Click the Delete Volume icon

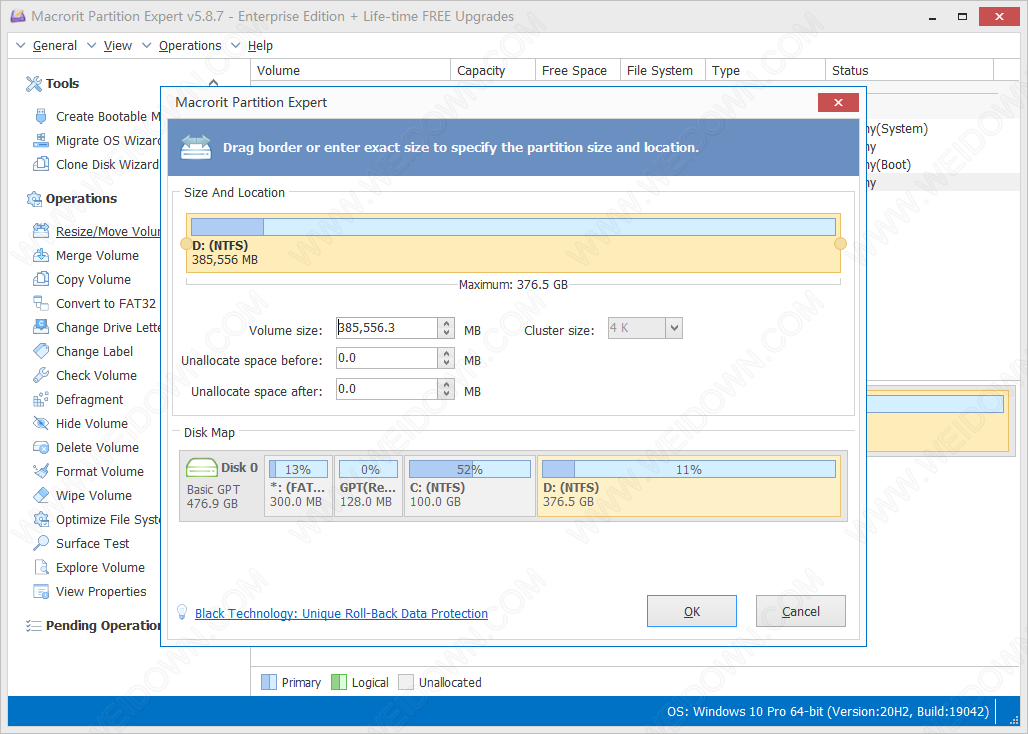click(40, 447)
